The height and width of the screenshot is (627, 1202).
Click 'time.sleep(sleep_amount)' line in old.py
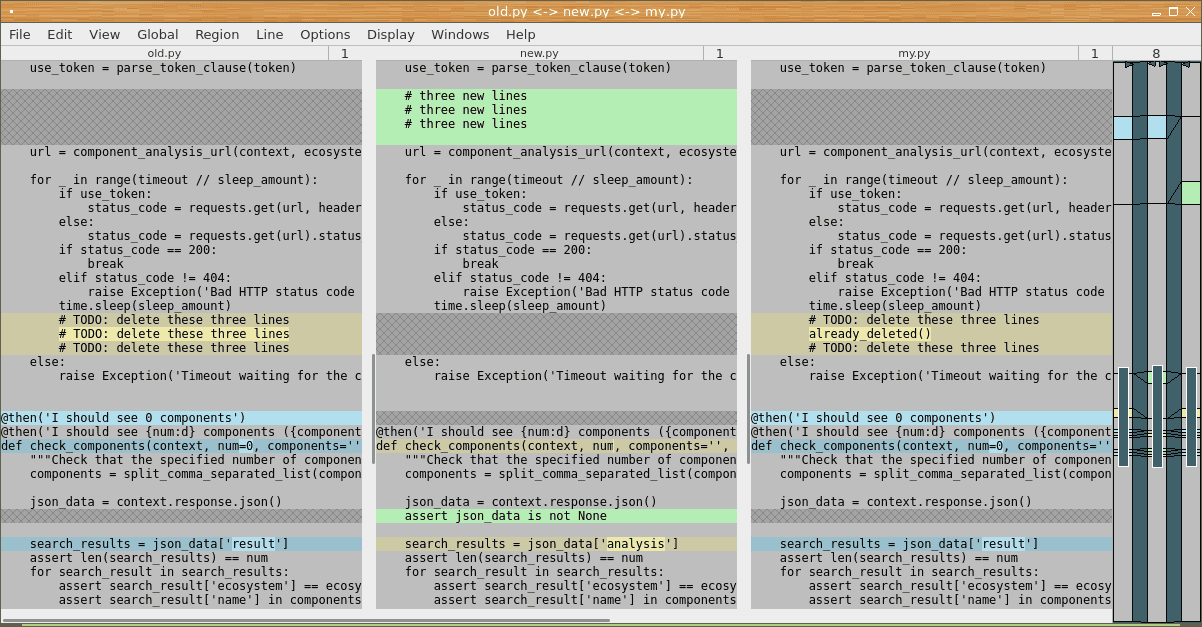click(x=145, y=306)
